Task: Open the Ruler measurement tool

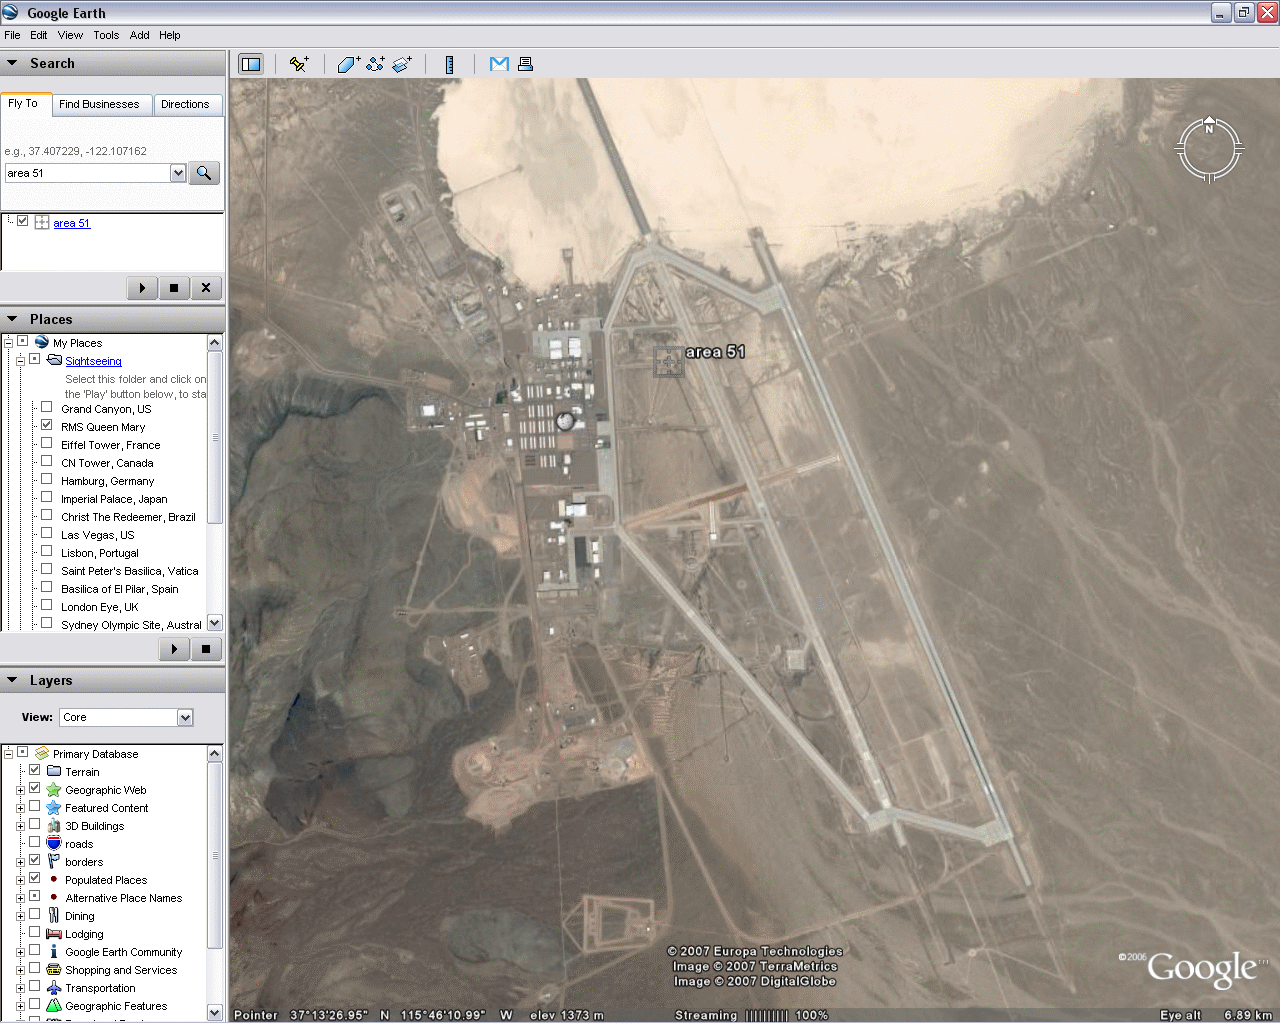Action: [x=450, y=64]
